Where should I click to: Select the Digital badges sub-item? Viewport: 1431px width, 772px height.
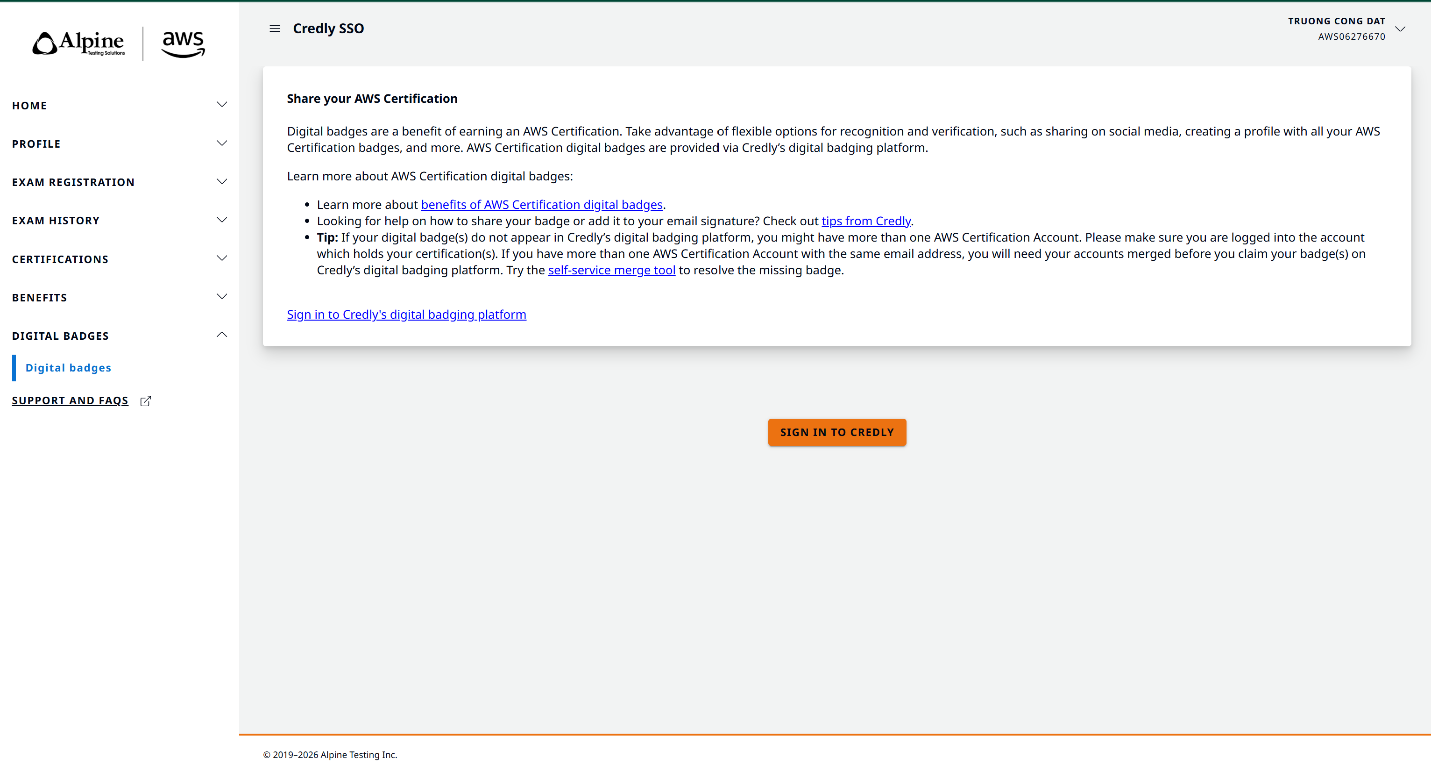tap(69, 368)
